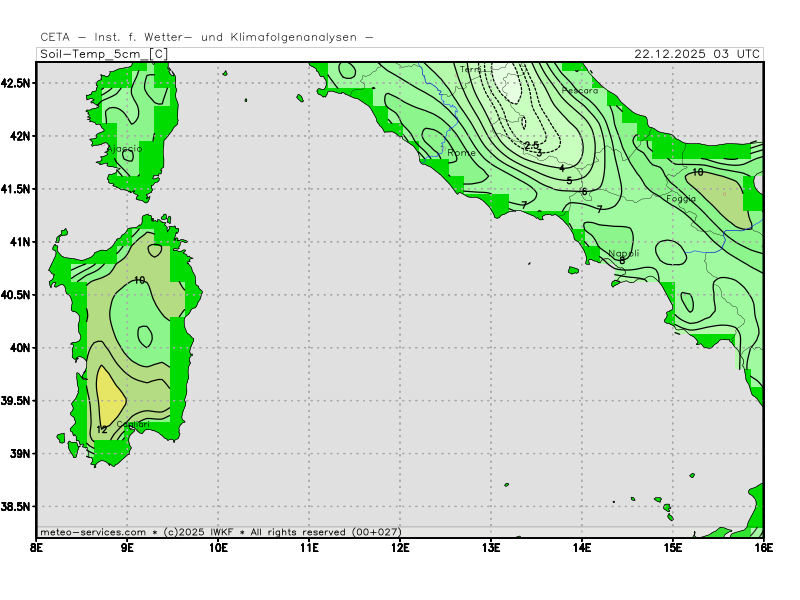The image size is (800, 600).
Task: Click the Cagliari label on Sardinia
Action: click(x=133, y=425)
